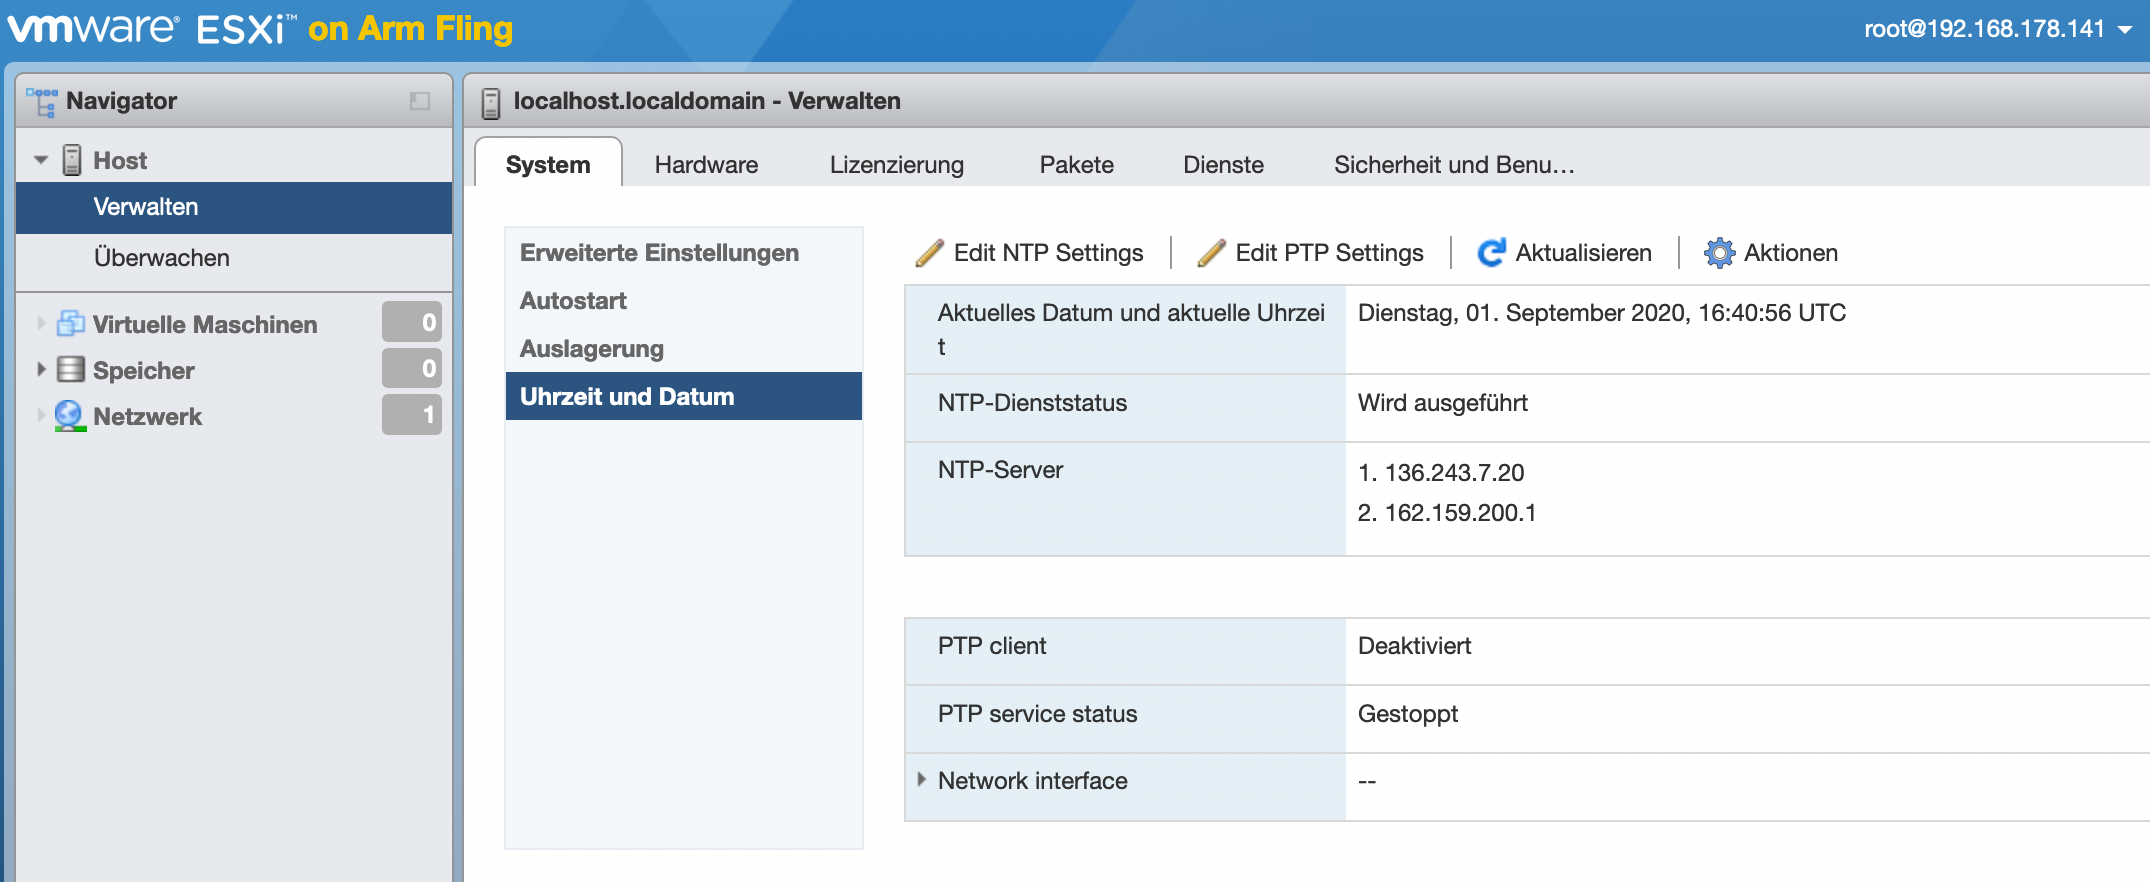Open the Aktionen gear icon

1719,253
